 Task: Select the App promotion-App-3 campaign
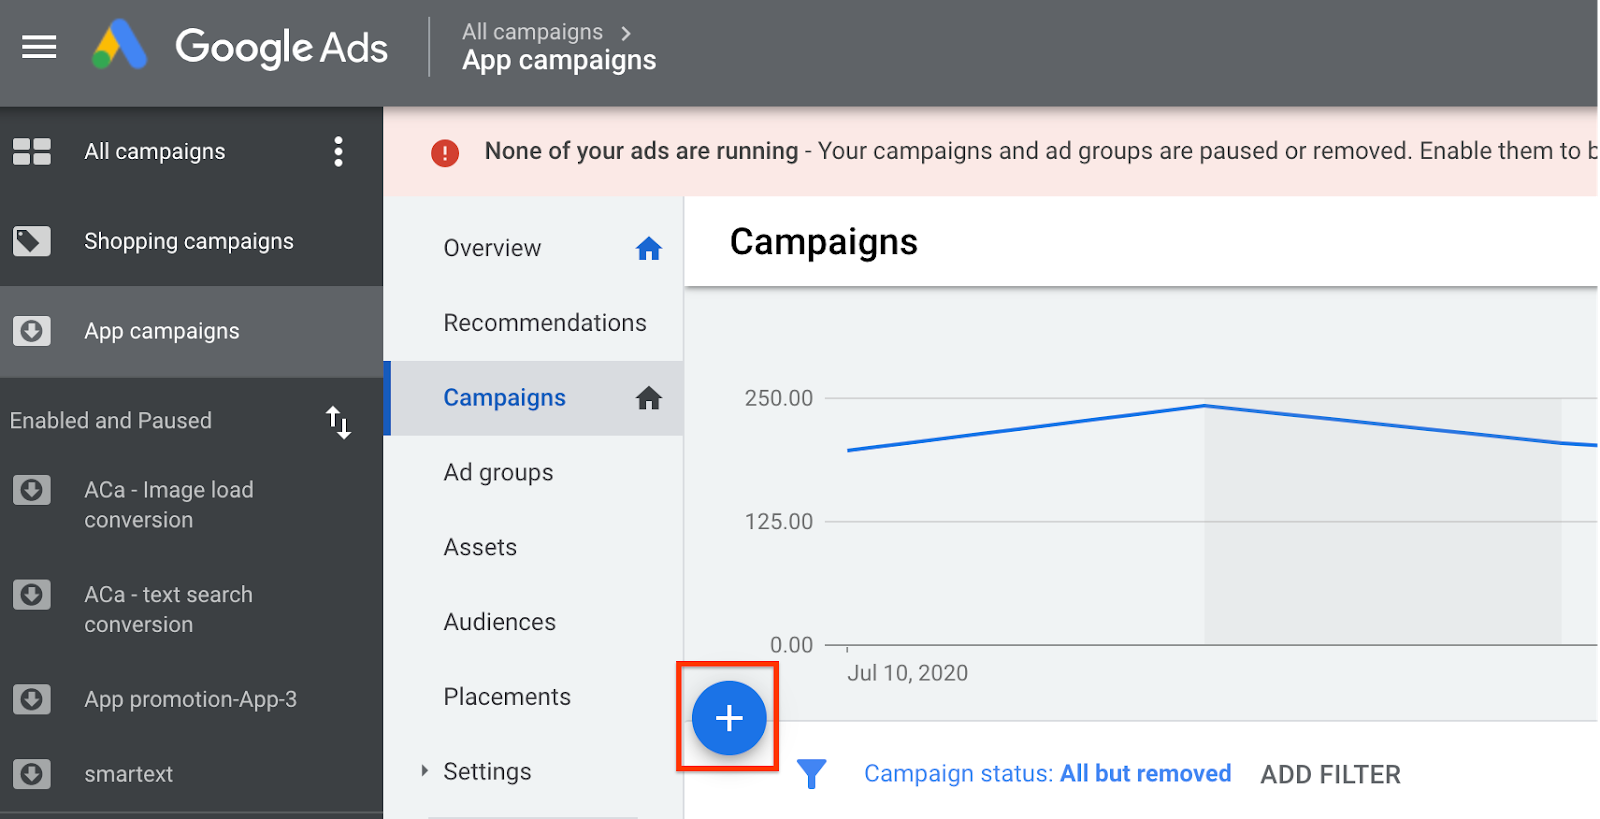pos(190,700)
